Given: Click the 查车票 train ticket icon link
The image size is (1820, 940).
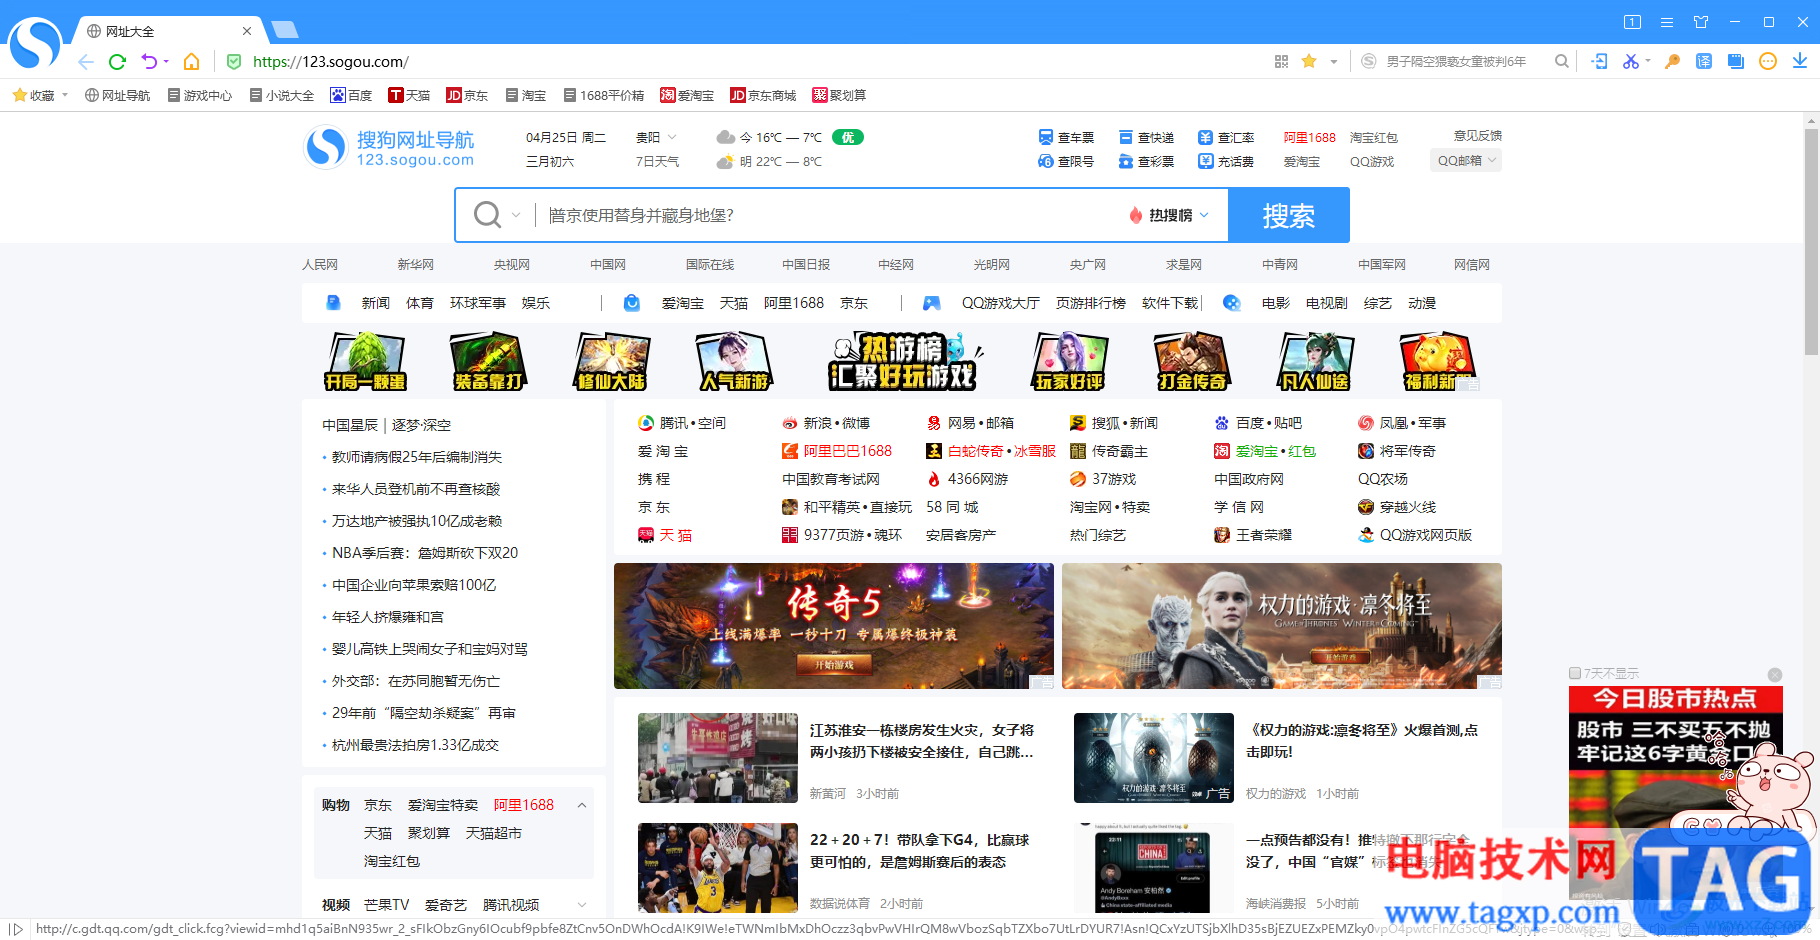Looking at the screenshot, I should click(1045, 137).
